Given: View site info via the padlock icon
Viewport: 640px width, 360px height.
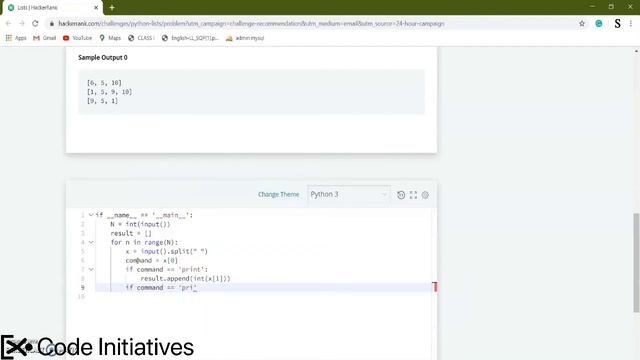Looking at the screenshot, I should click(51, 24).
